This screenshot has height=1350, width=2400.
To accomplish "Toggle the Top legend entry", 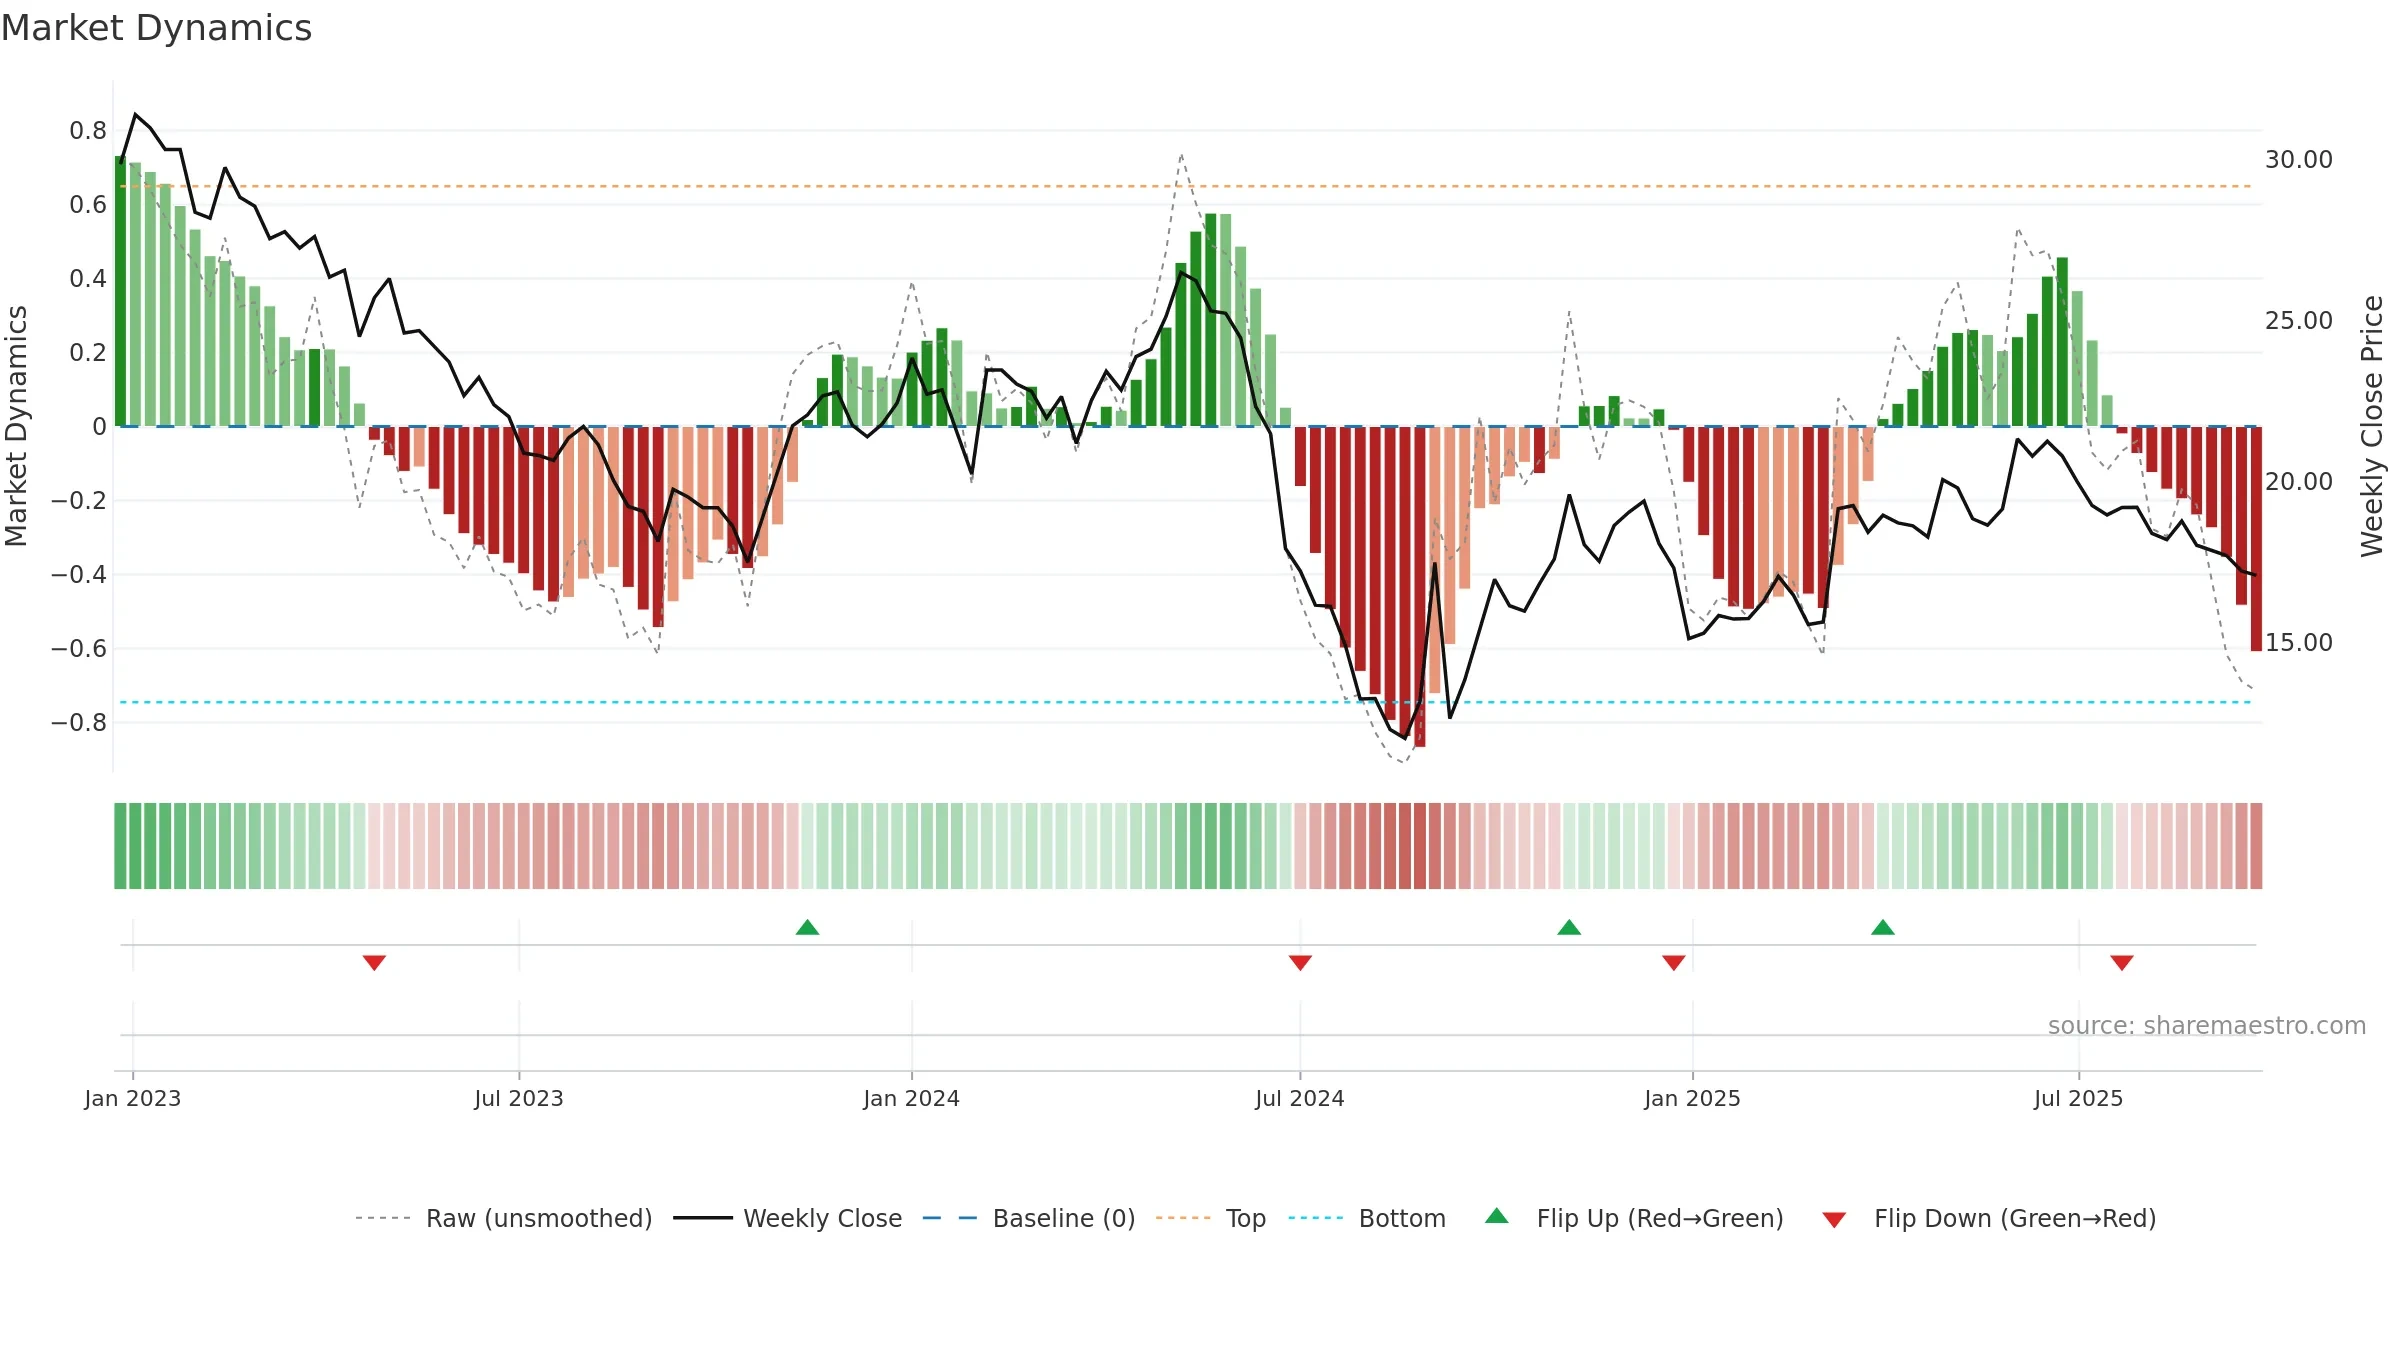I will pos(1211,1218).
